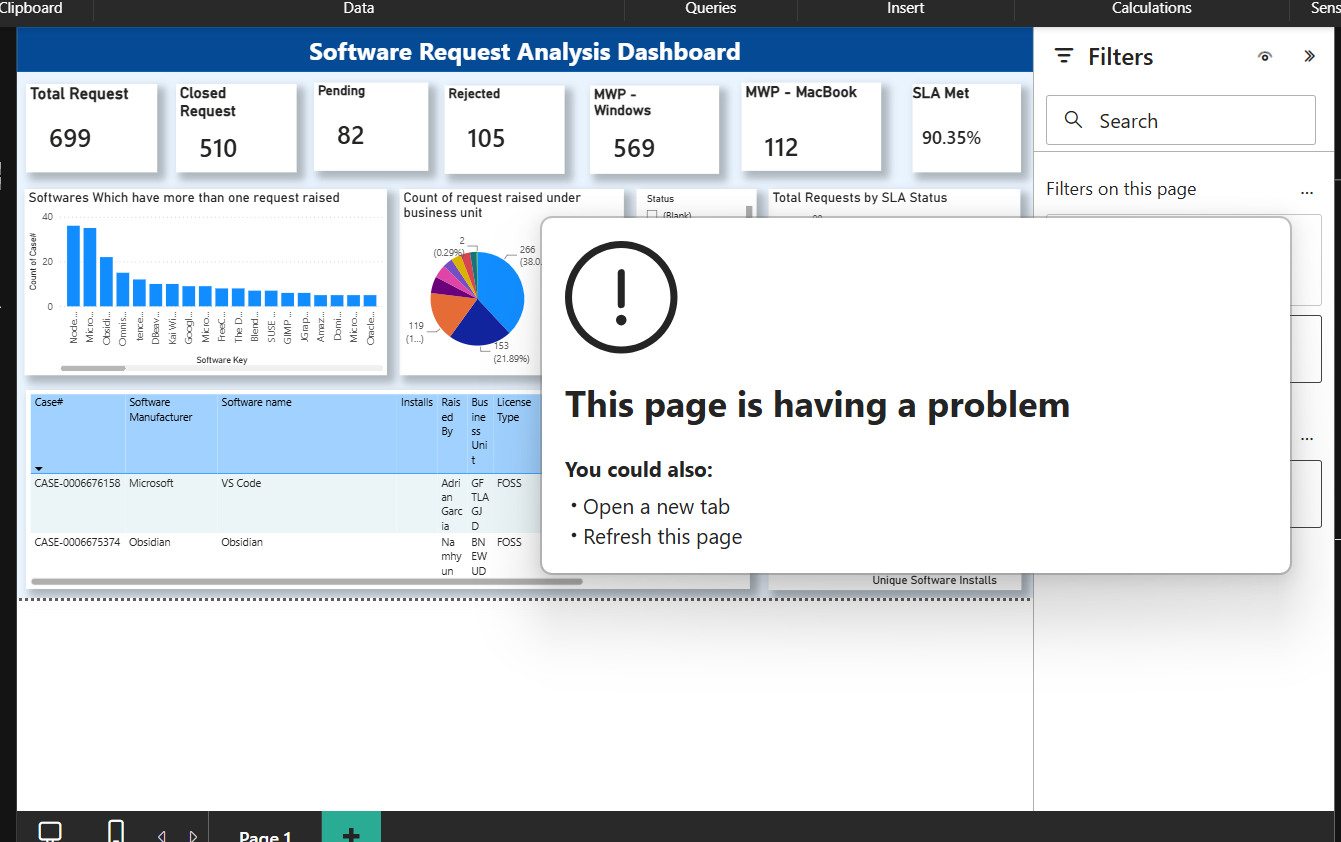The image size is (1341, 842).
Task: Click the 'Filters on this page' heading
Action: point(1121,189)
